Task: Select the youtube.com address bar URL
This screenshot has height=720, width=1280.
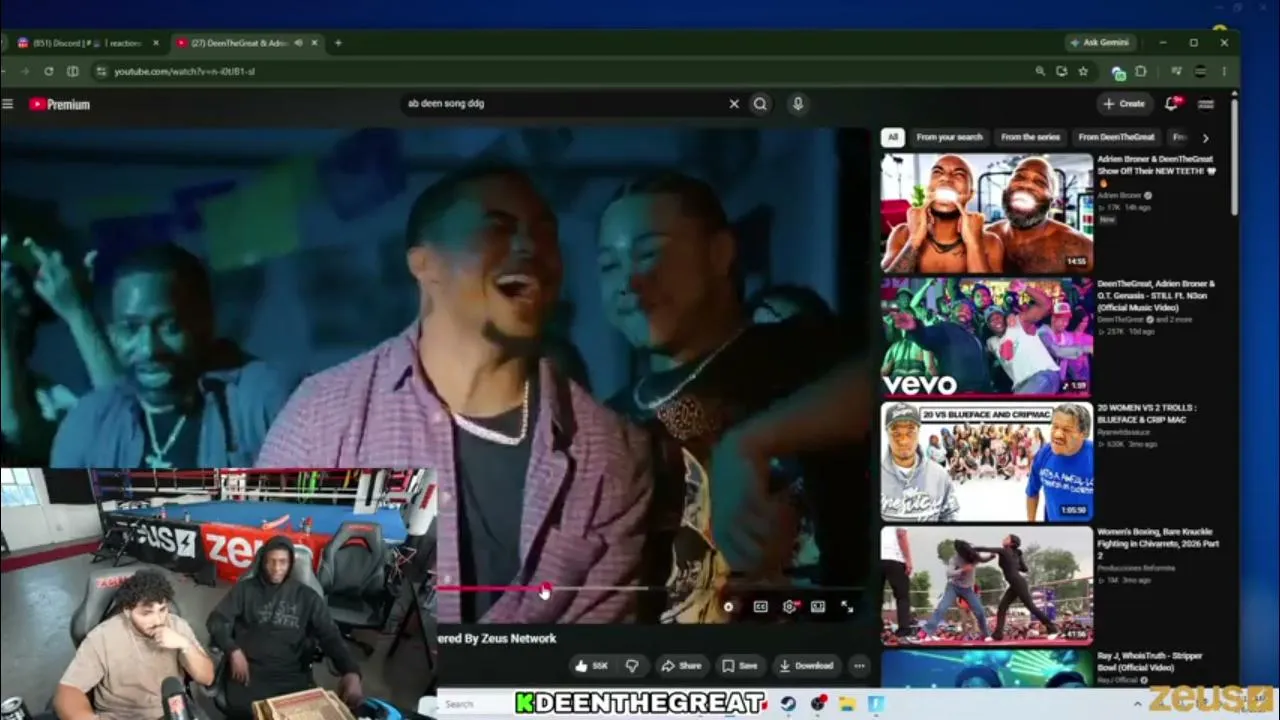Action: [184, 72]
